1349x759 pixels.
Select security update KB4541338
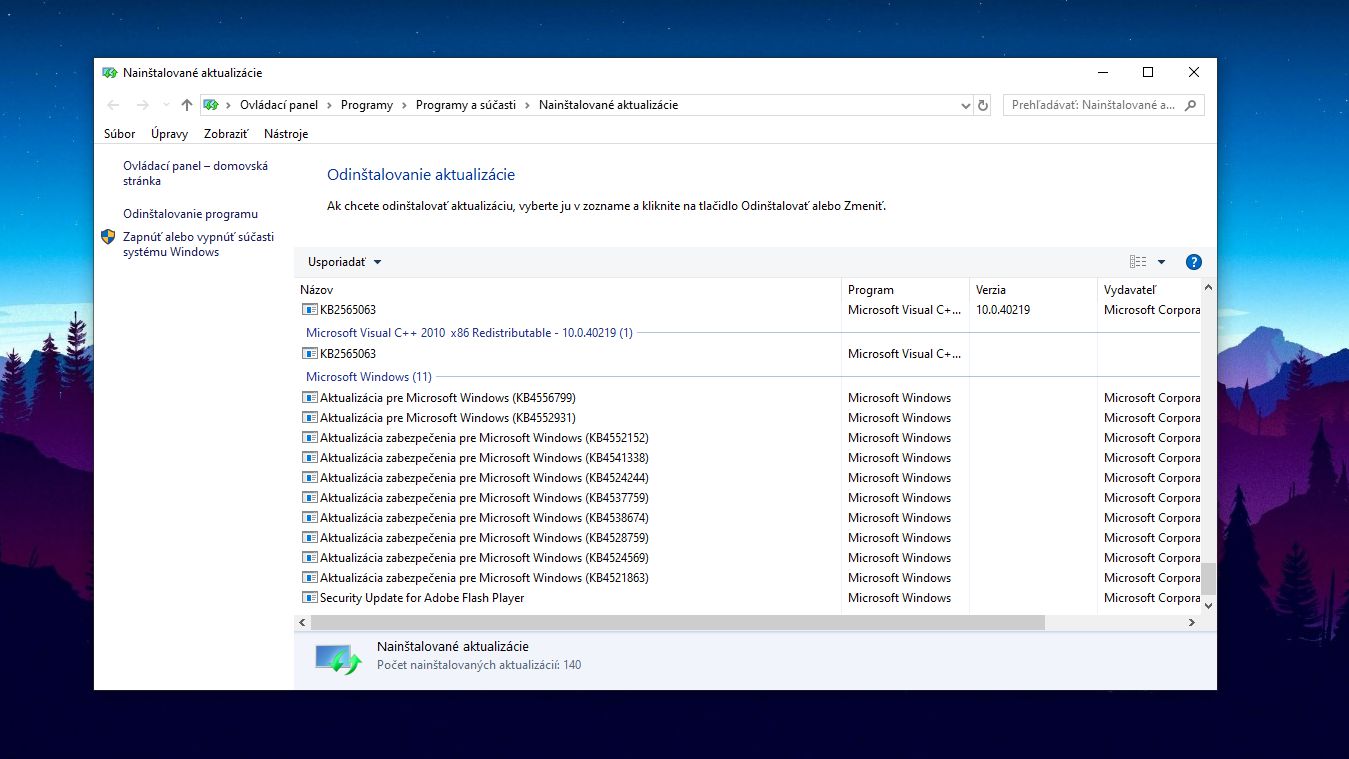[748, 458]
